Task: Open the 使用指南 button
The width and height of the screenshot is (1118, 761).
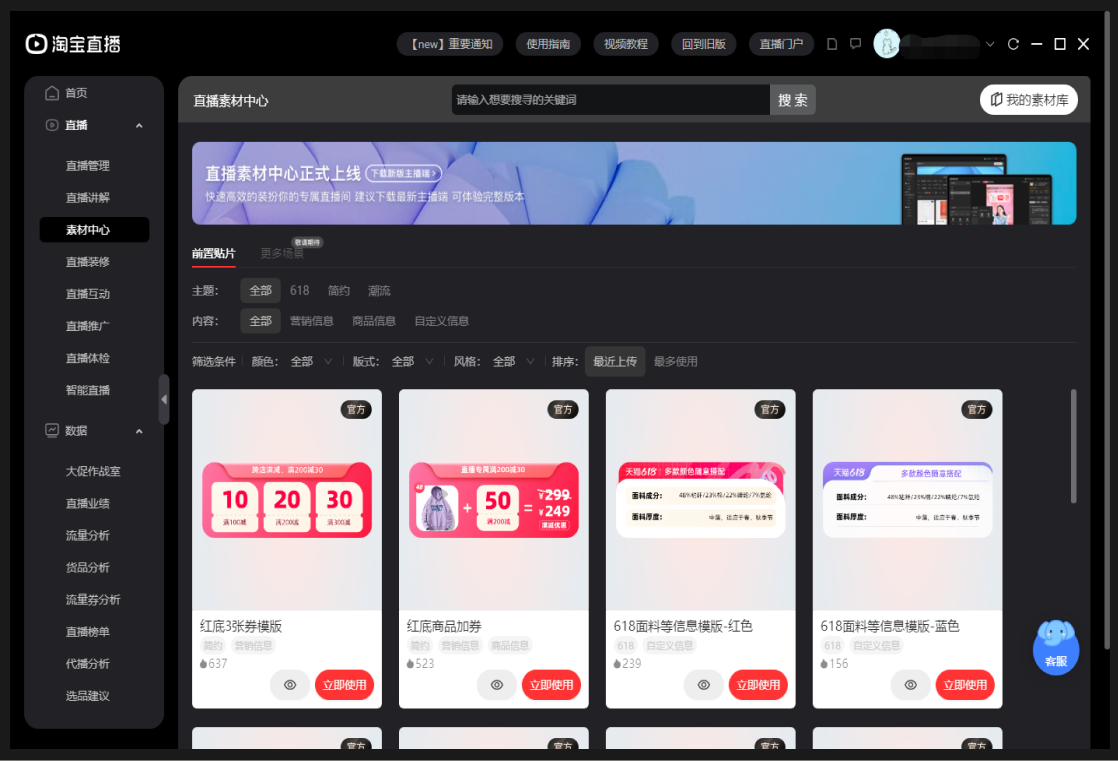Action: point(548,44)
